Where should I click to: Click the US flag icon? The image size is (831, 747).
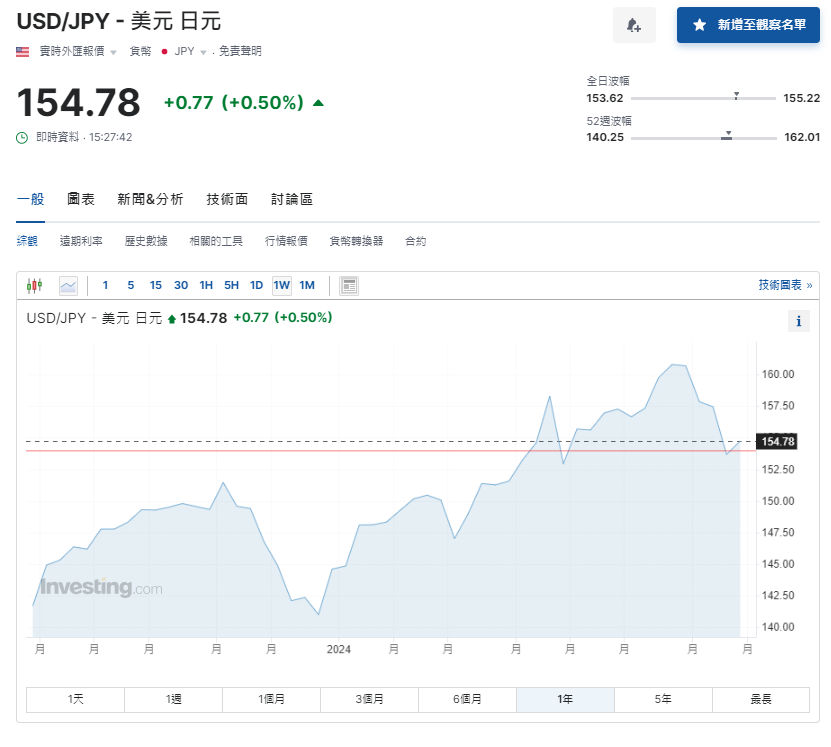click(x=21, y=49)
